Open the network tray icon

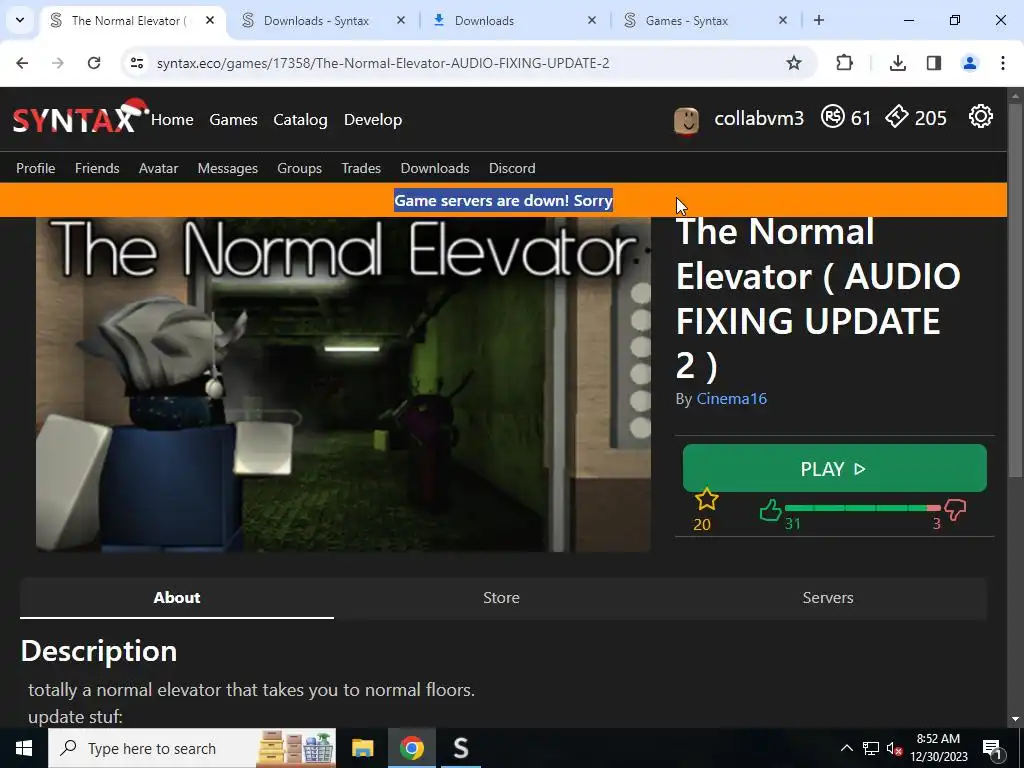871,748
